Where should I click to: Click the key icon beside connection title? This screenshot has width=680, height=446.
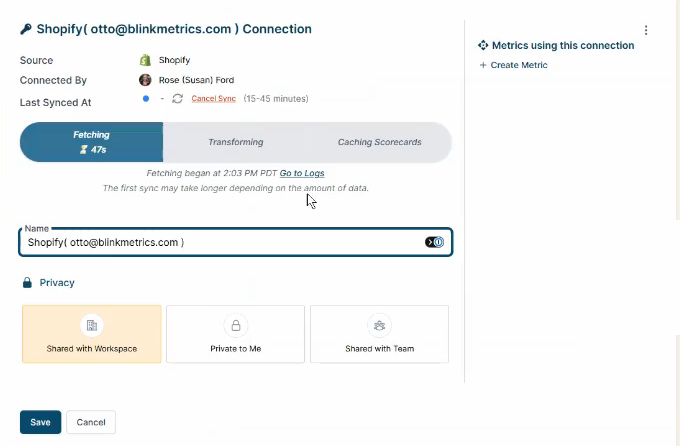(x=26, y=29)
